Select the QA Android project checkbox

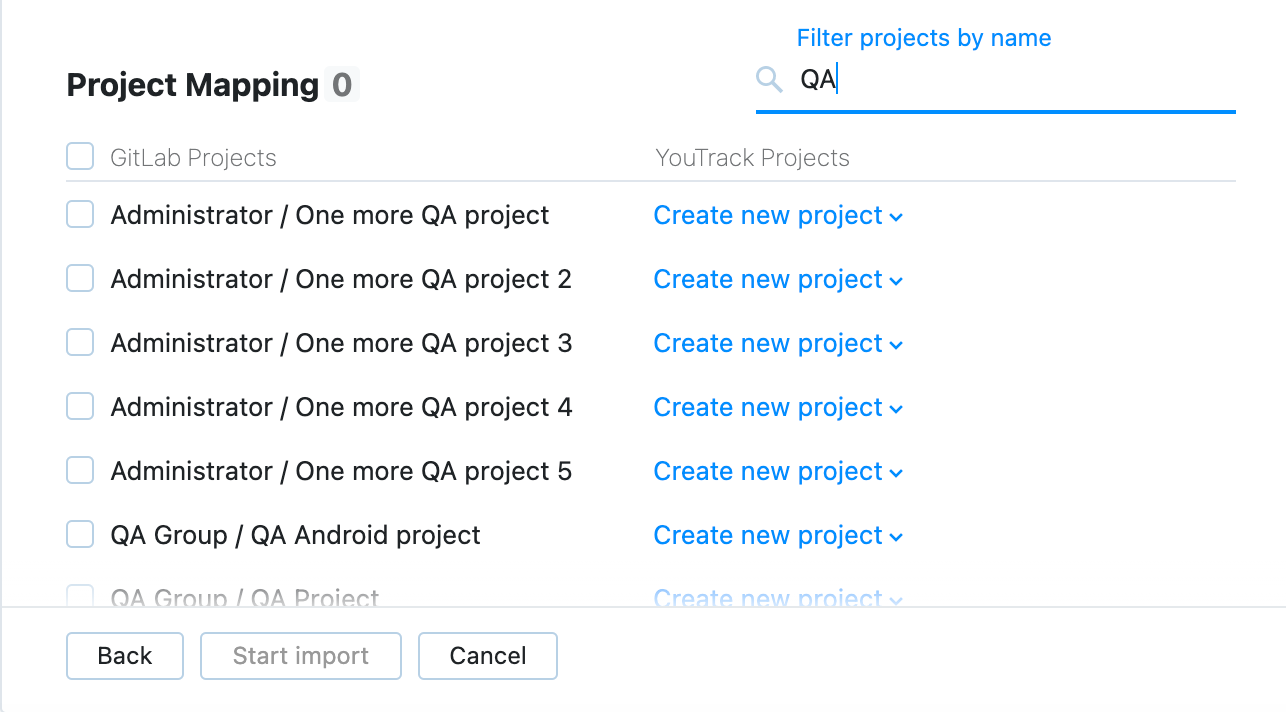pos(80,534)
